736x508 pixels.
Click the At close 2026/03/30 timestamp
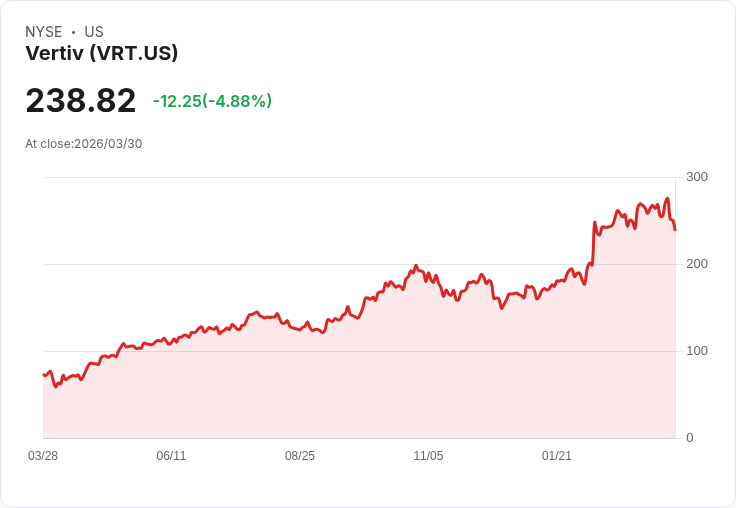click(x=84, y=144)
